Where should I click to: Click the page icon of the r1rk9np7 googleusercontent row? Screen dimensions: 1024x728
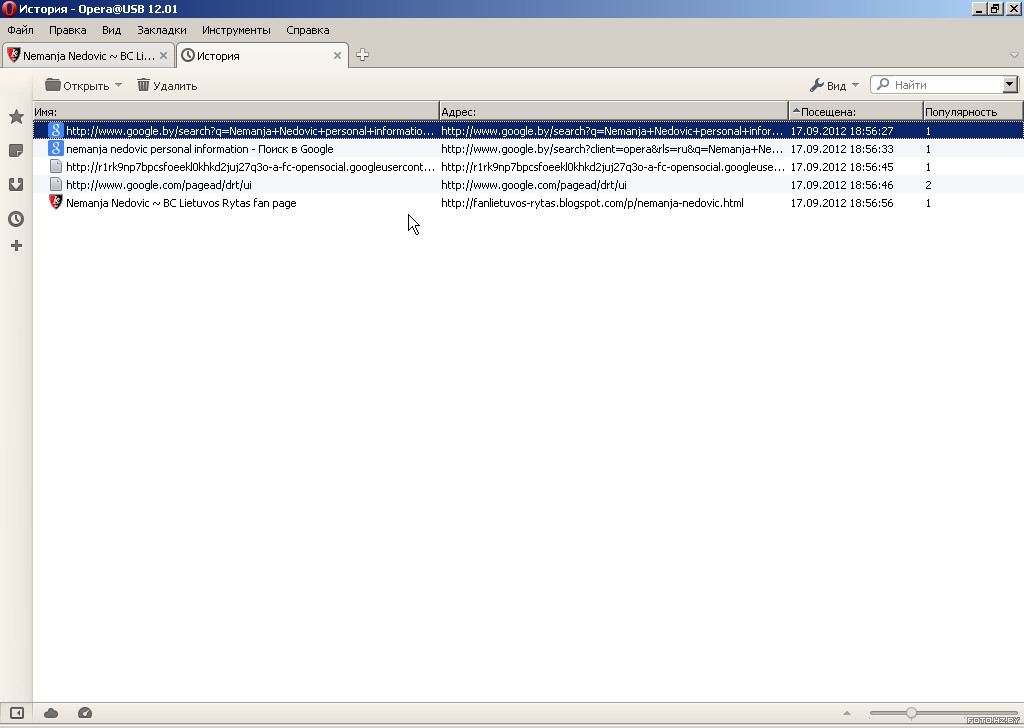pos(56,166)
